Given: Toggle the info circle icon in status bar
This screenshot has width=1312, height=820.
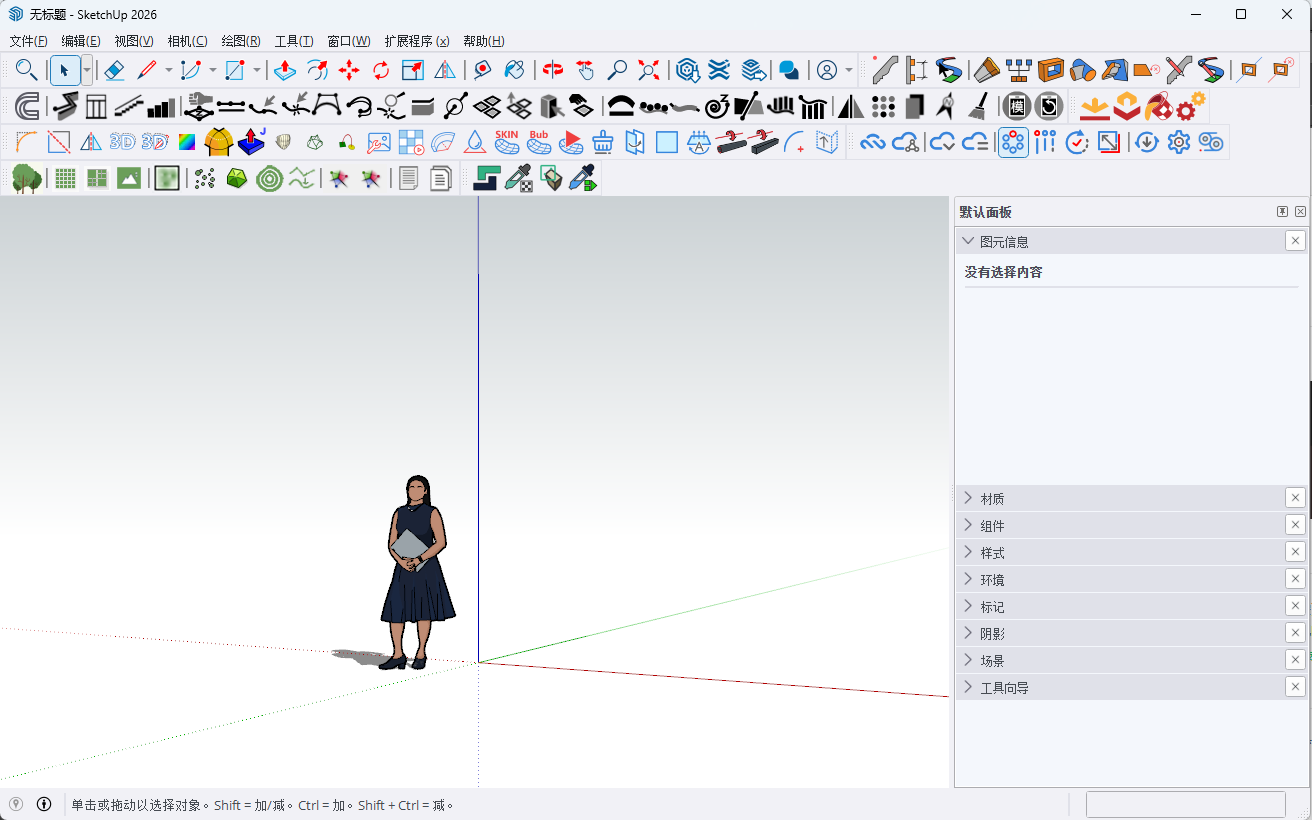Looking at the screenshot, I should tap(44, 804).
